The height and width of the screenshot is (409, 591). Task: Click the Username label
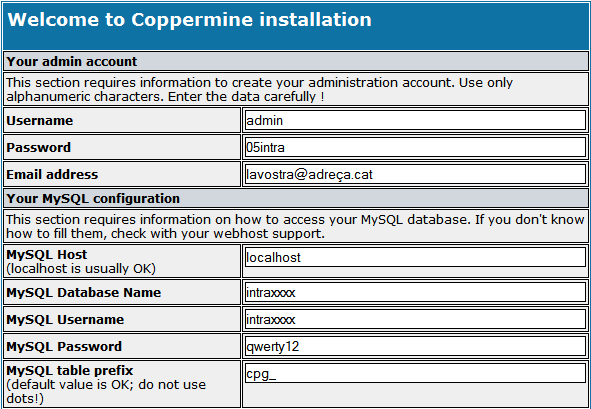pos(40,120)
